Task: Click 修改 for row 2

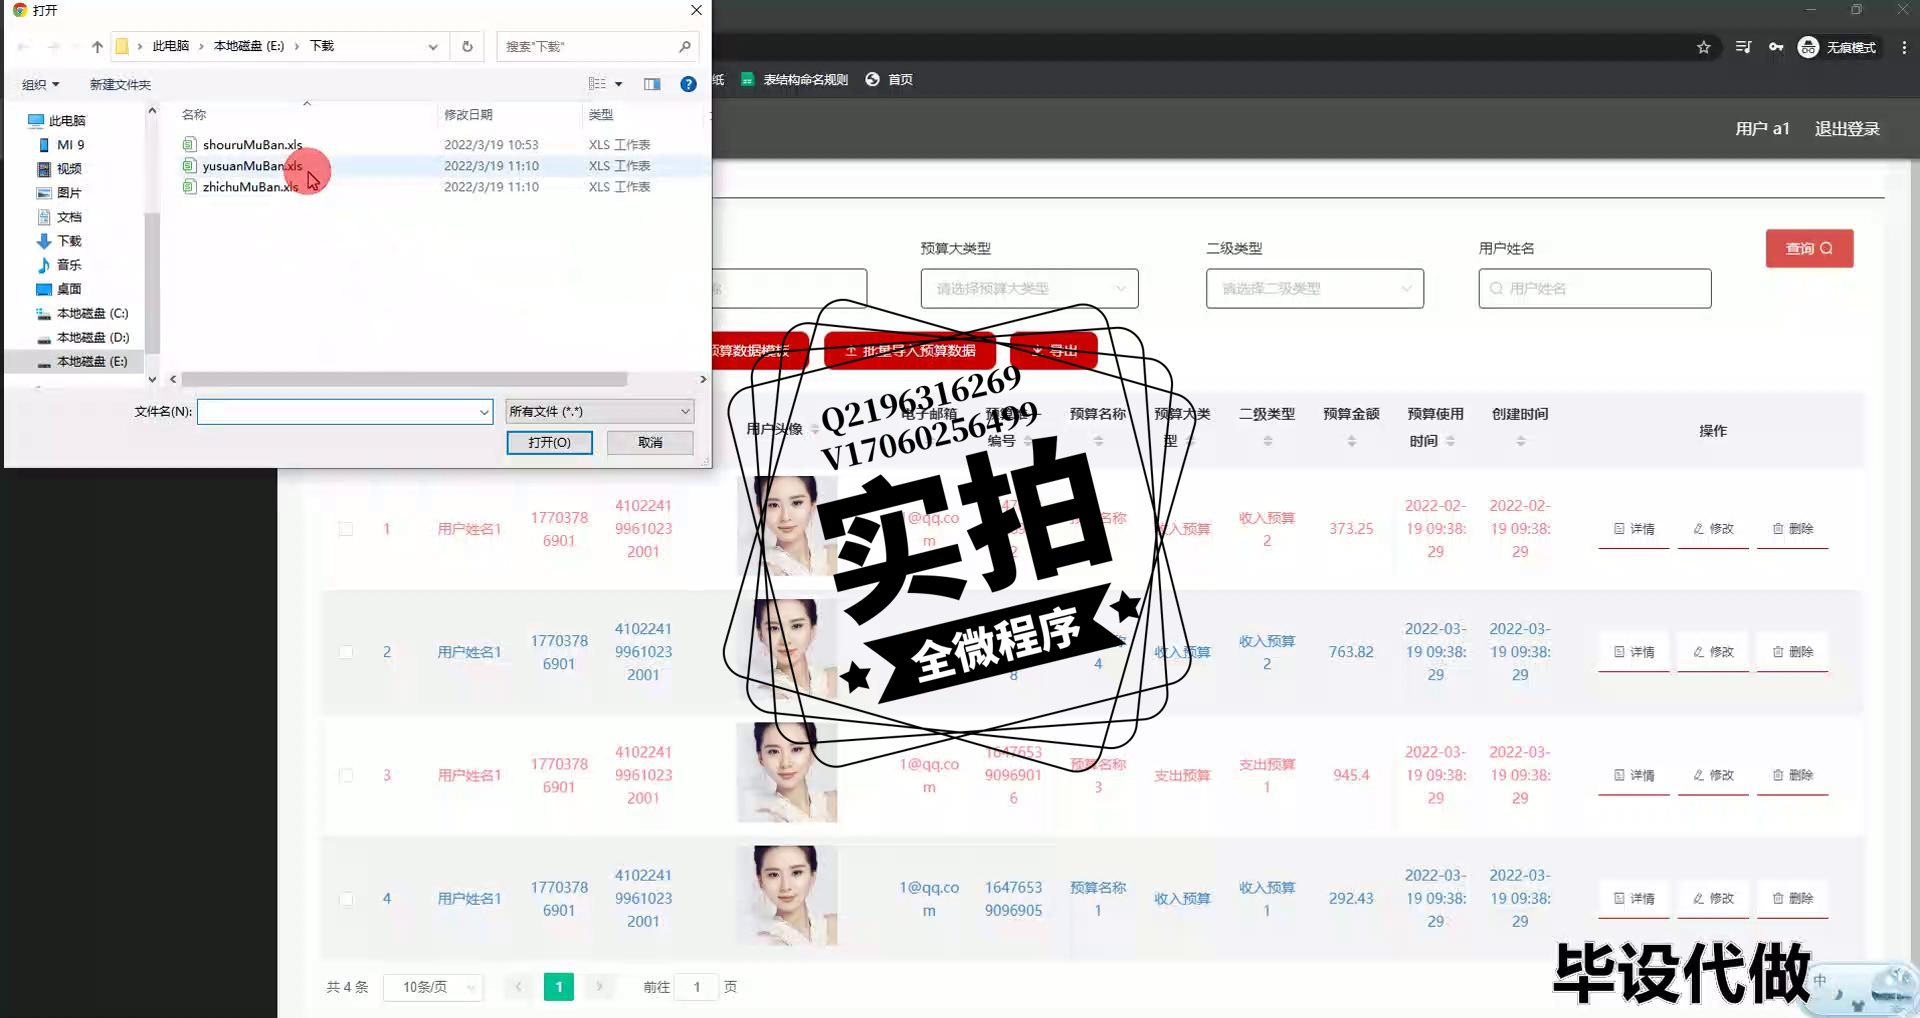Action: [x=1713, y=652]
